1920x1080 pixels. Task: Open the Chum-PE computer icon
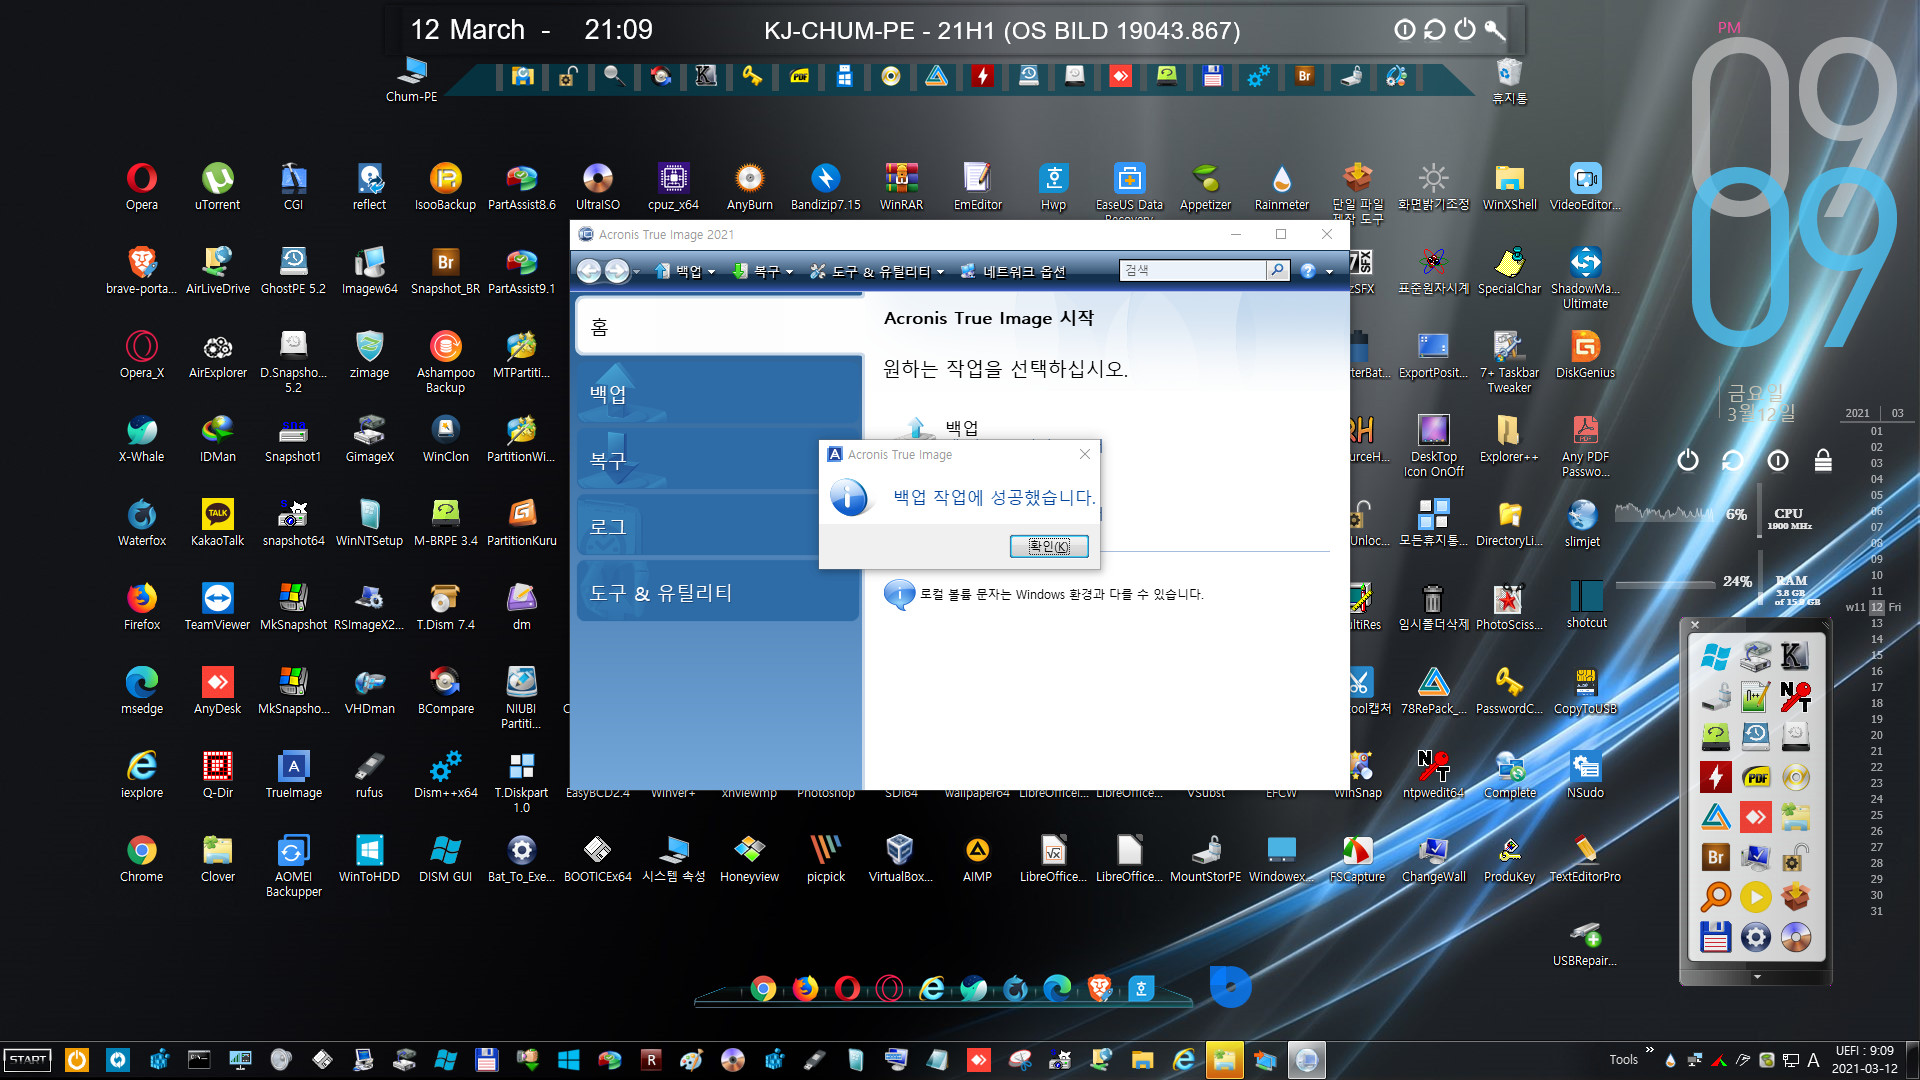[x=411, y=80]
